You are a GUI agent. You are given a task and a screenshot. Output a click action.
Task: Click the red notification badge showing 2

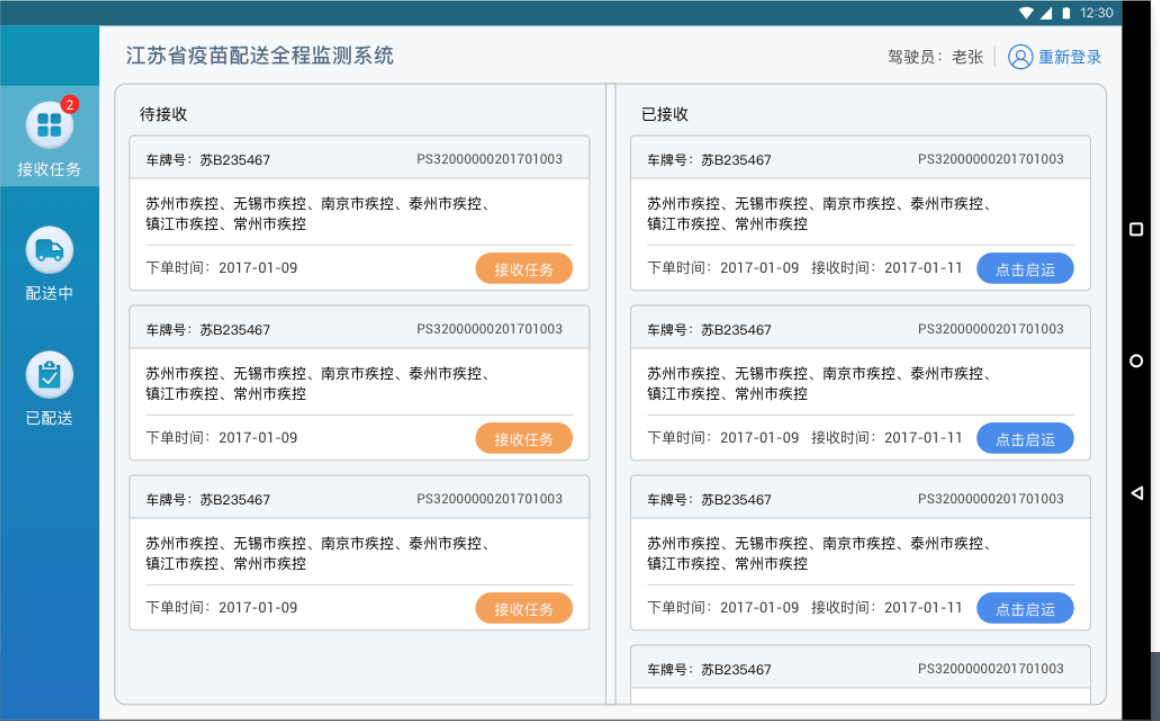(x=70, y=104)
